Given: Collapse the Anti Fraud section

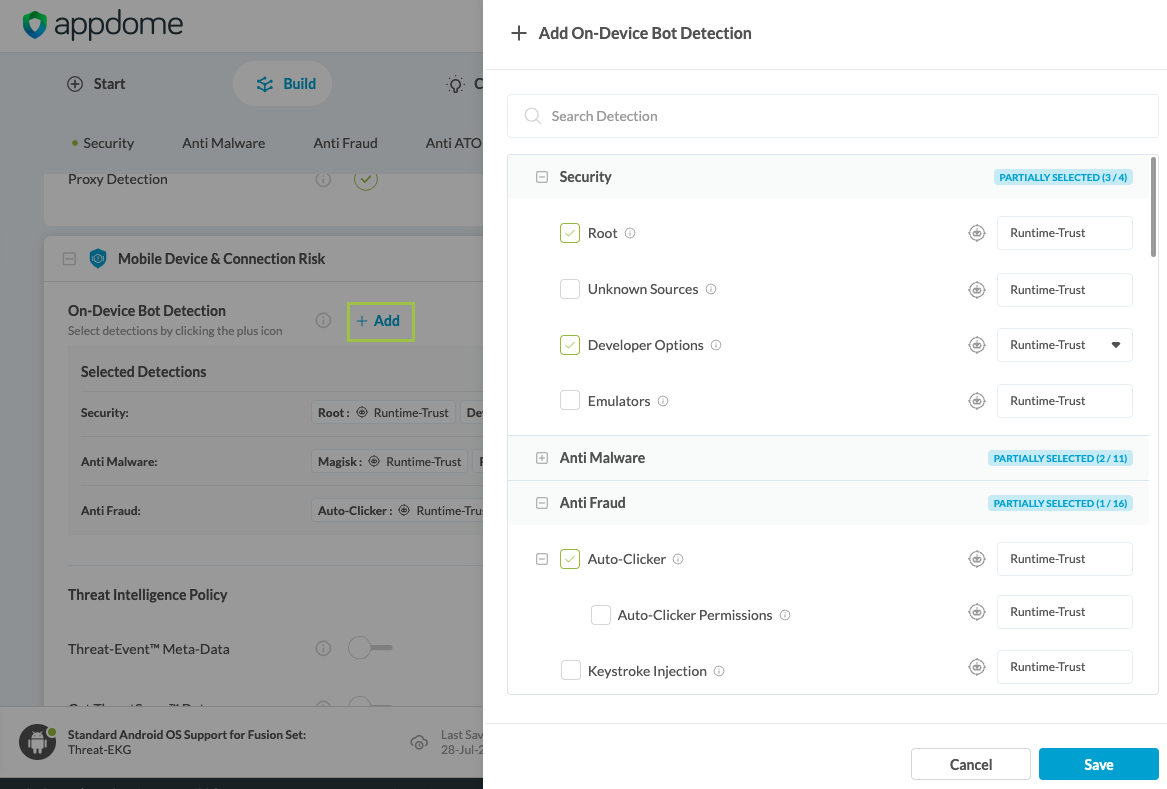Looking at the screenshot, I should point(541,502).
